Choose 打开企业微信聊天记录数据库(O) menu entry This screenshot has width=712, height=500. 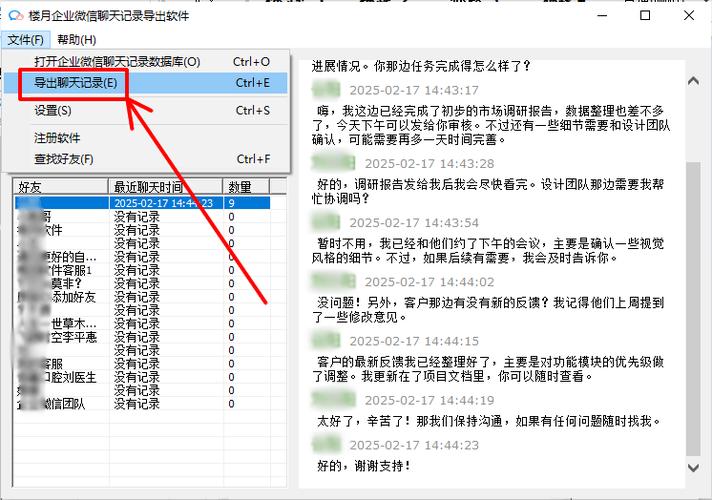tap(145, 62)
